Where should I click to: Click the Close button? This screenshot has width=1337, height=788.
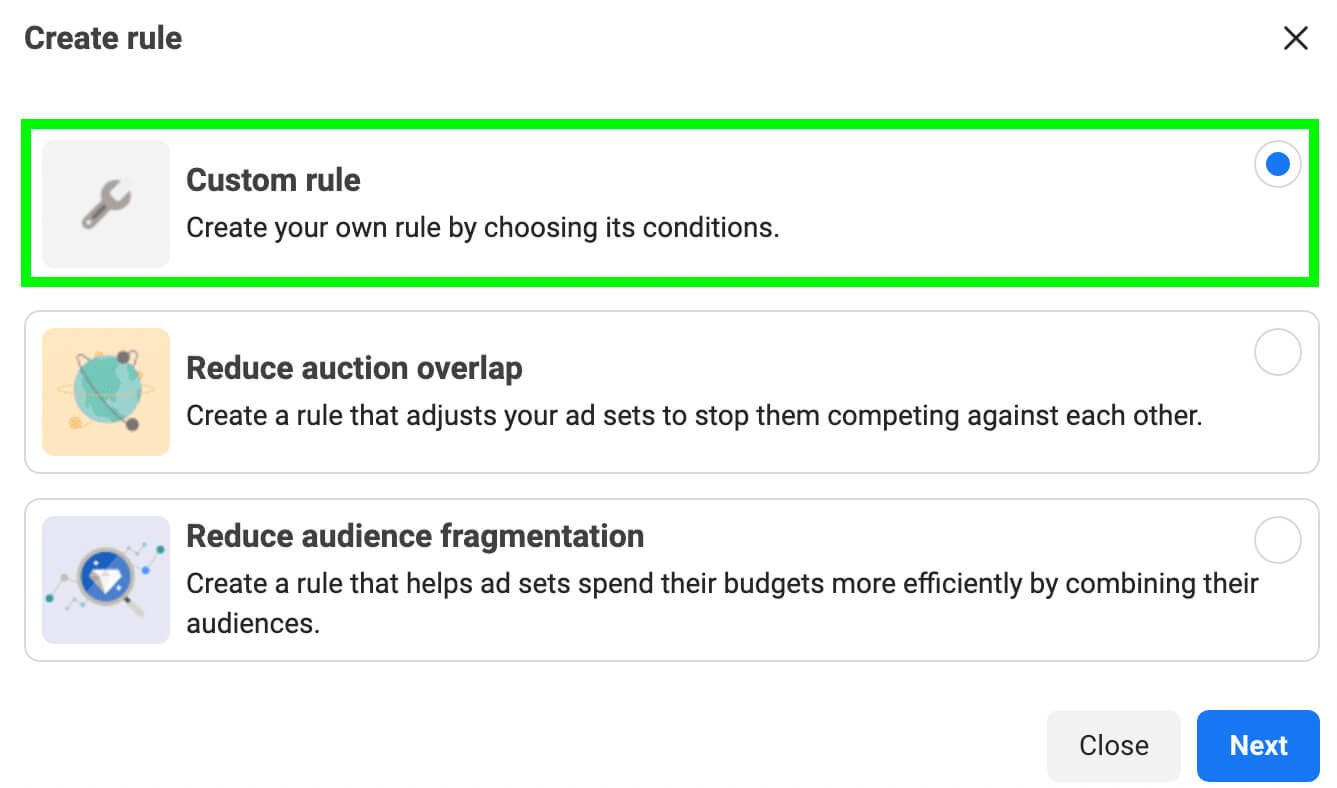tap(1113, 745)
